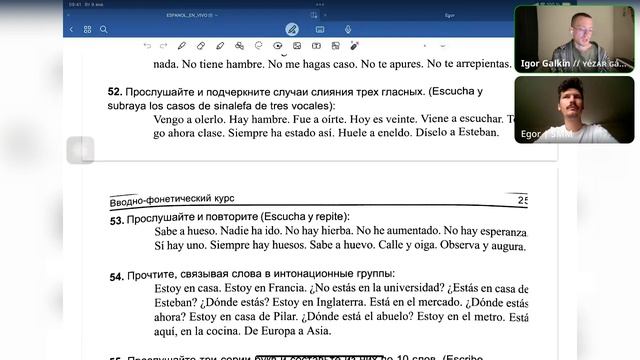Image resolution: width=640 pixels, height=360 pixels.
Task: Open the ESPANOL_EN_VIVO document tab dropdown
Action: [192, 16]
